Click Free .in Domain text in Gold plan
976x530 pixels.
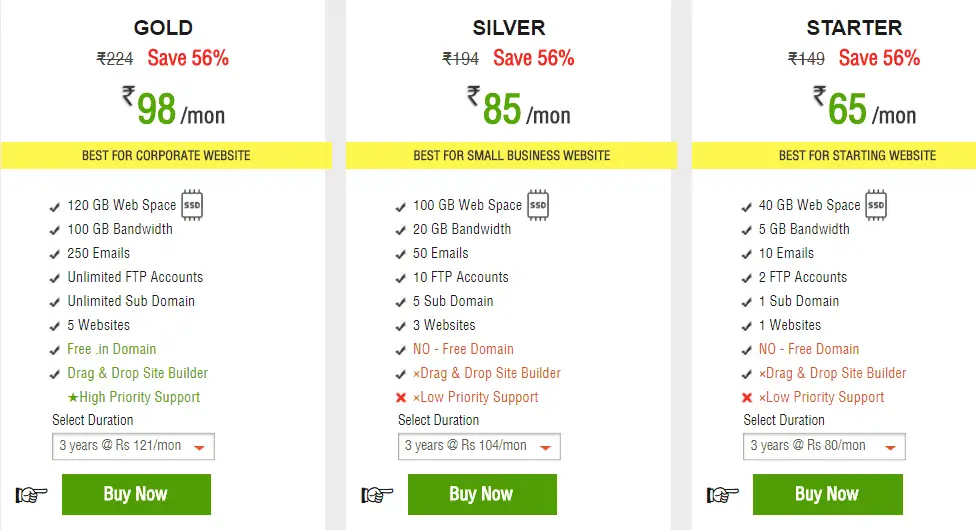tap(112, 349)
